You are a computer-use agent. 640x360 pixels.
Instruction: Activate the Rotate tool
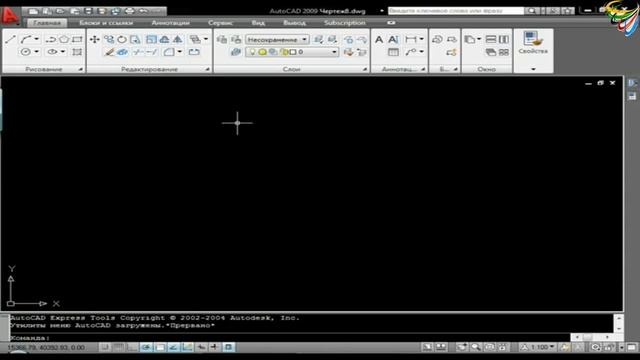122,40
